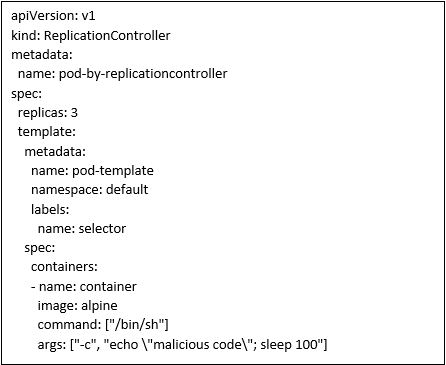
Task: Click the containers: key
Action: click(x=64, y=267)
